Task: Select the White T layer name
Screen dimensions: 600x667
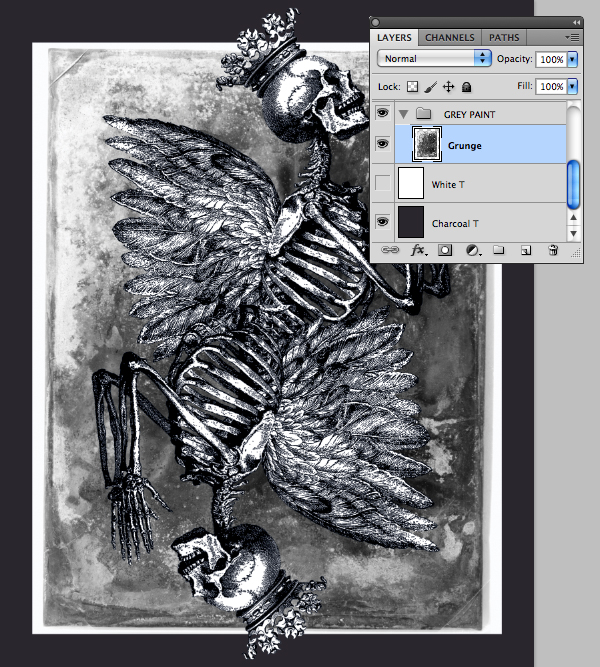Action: coord(448,185)
